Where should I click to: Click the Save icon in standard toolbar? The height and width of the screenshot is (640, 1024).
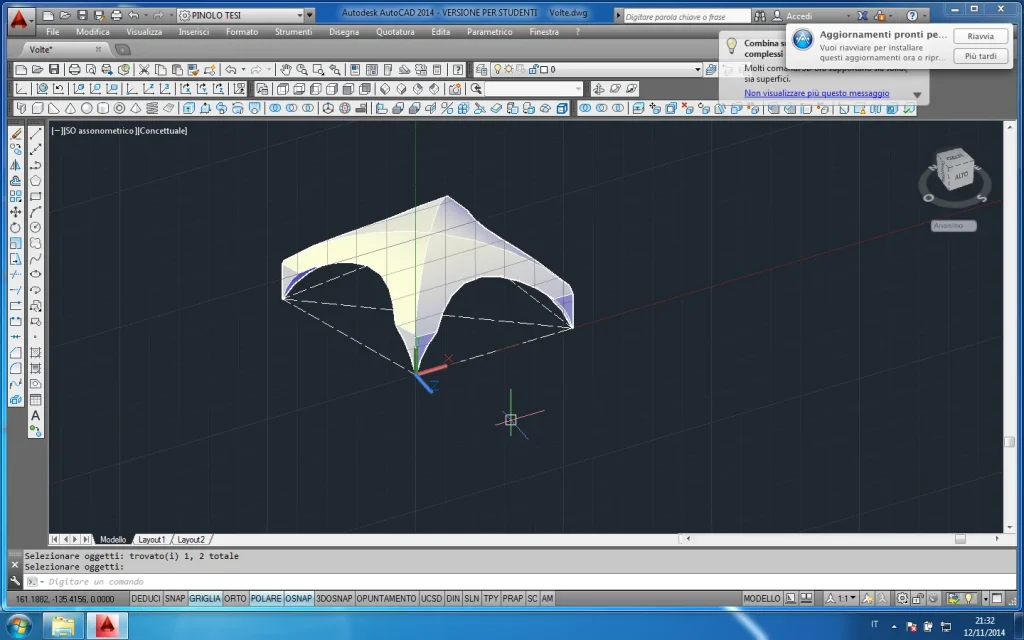click(54, 69)
